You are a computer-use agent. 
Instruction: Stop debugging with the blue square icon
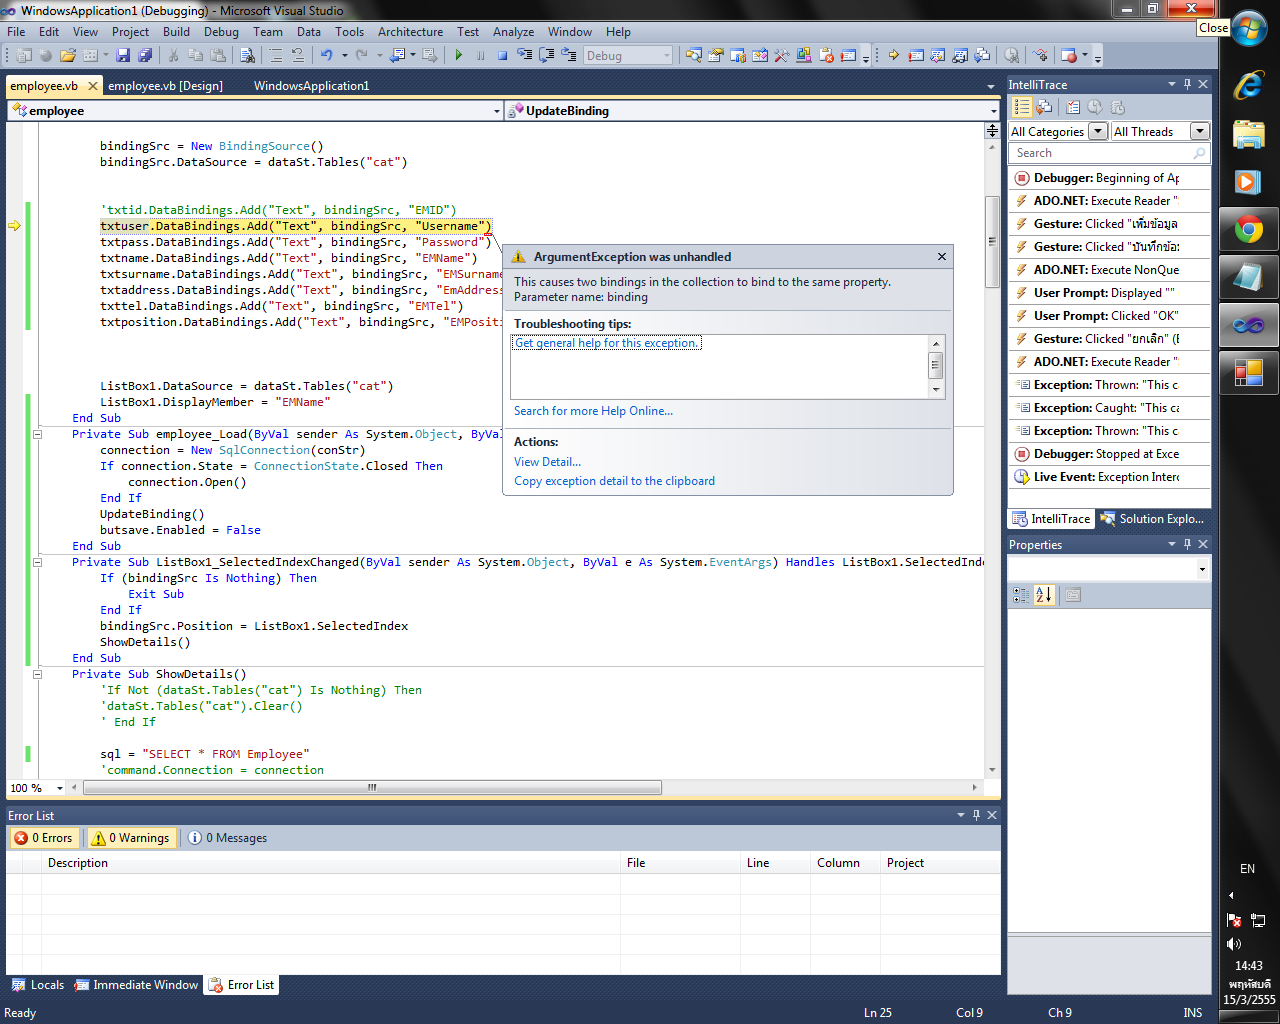[502, 56]
